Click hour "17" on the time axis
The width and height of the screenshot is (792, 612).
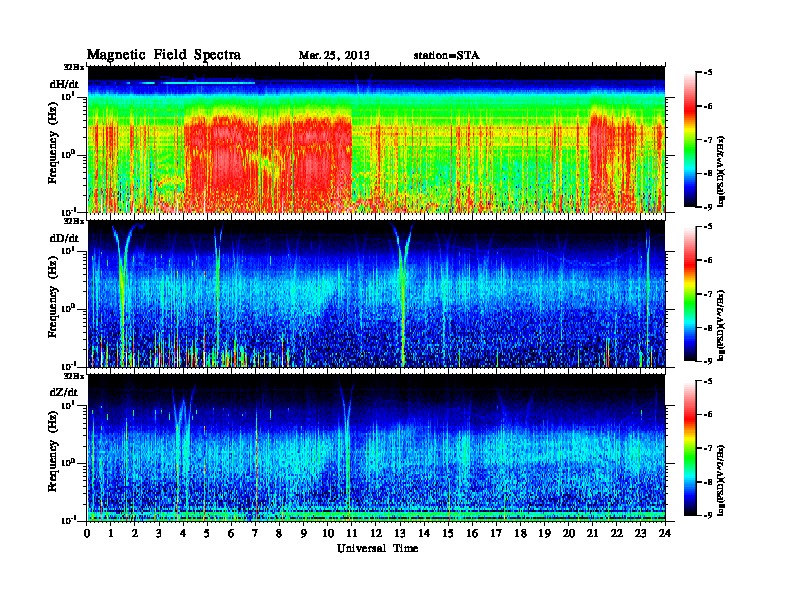[496, 533]
